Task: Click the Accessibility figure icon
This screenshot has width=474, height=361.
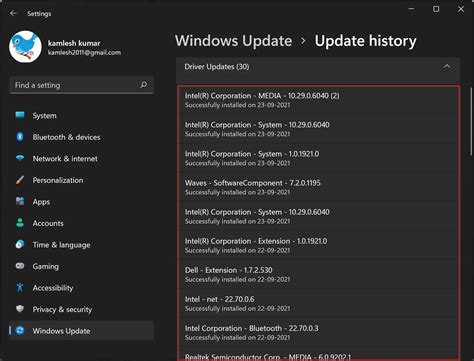Action: pyautogui.click(x=20, y=287)
